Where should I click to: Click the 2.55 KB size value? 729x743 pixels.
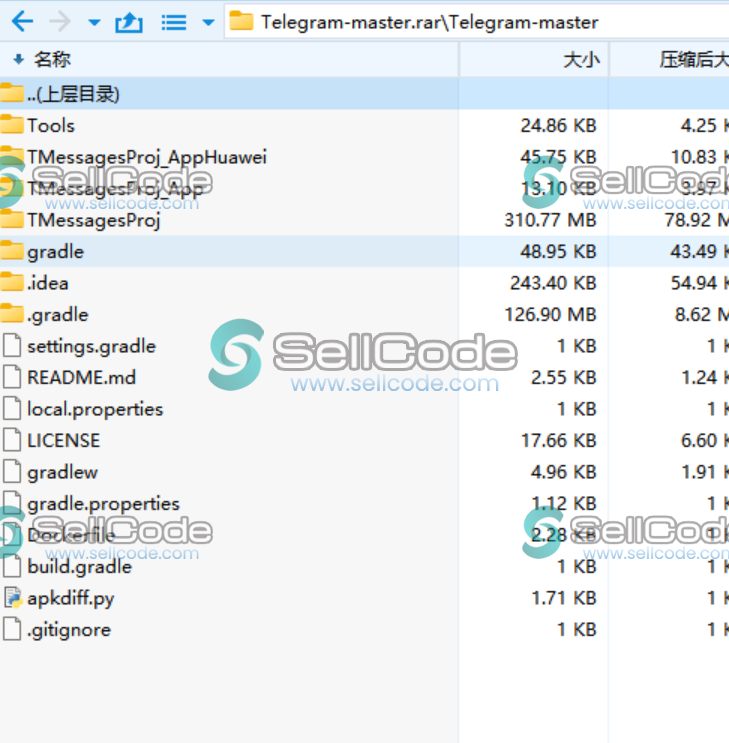click(564, 378)
